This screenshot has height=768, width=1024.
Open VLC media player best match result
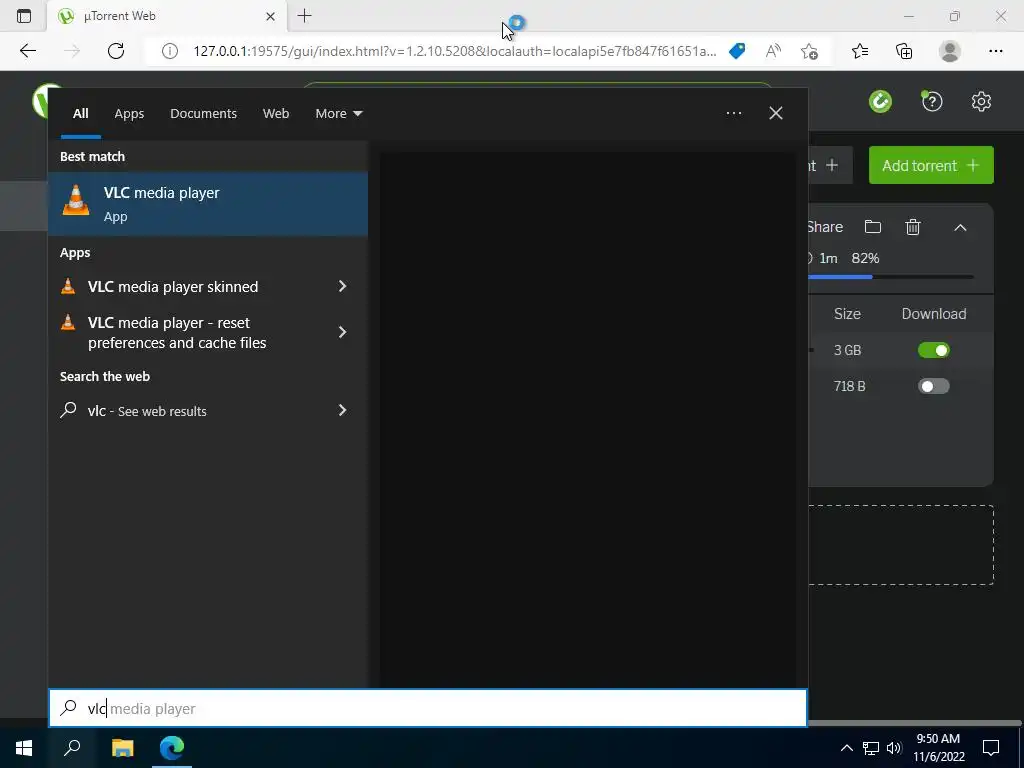tap(208, 204)
